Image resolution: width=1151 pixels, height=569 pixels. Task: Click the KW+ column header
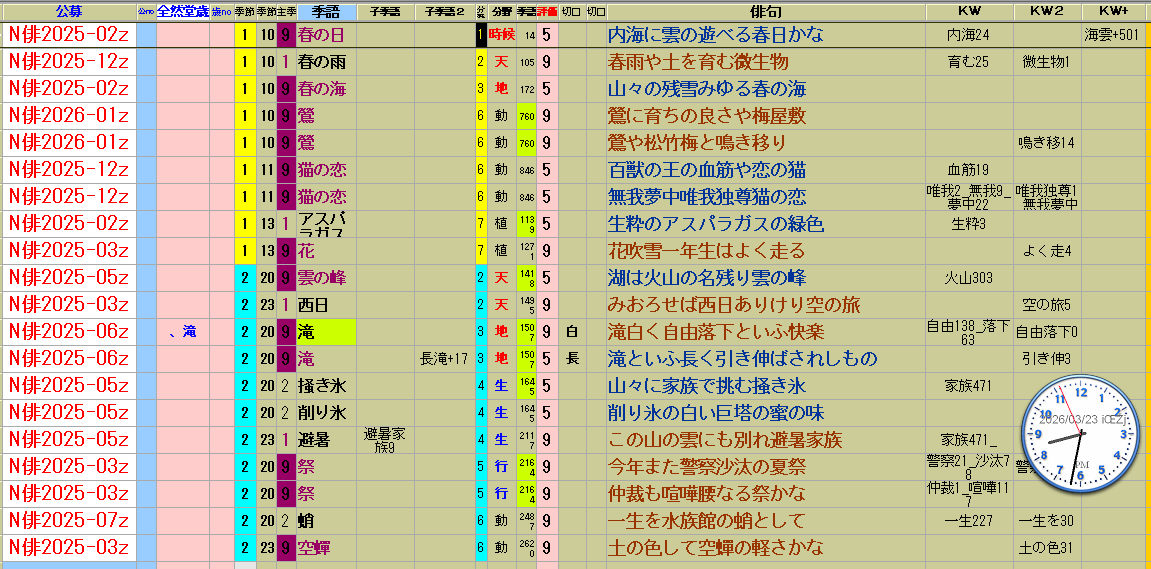pos(1112,11)
